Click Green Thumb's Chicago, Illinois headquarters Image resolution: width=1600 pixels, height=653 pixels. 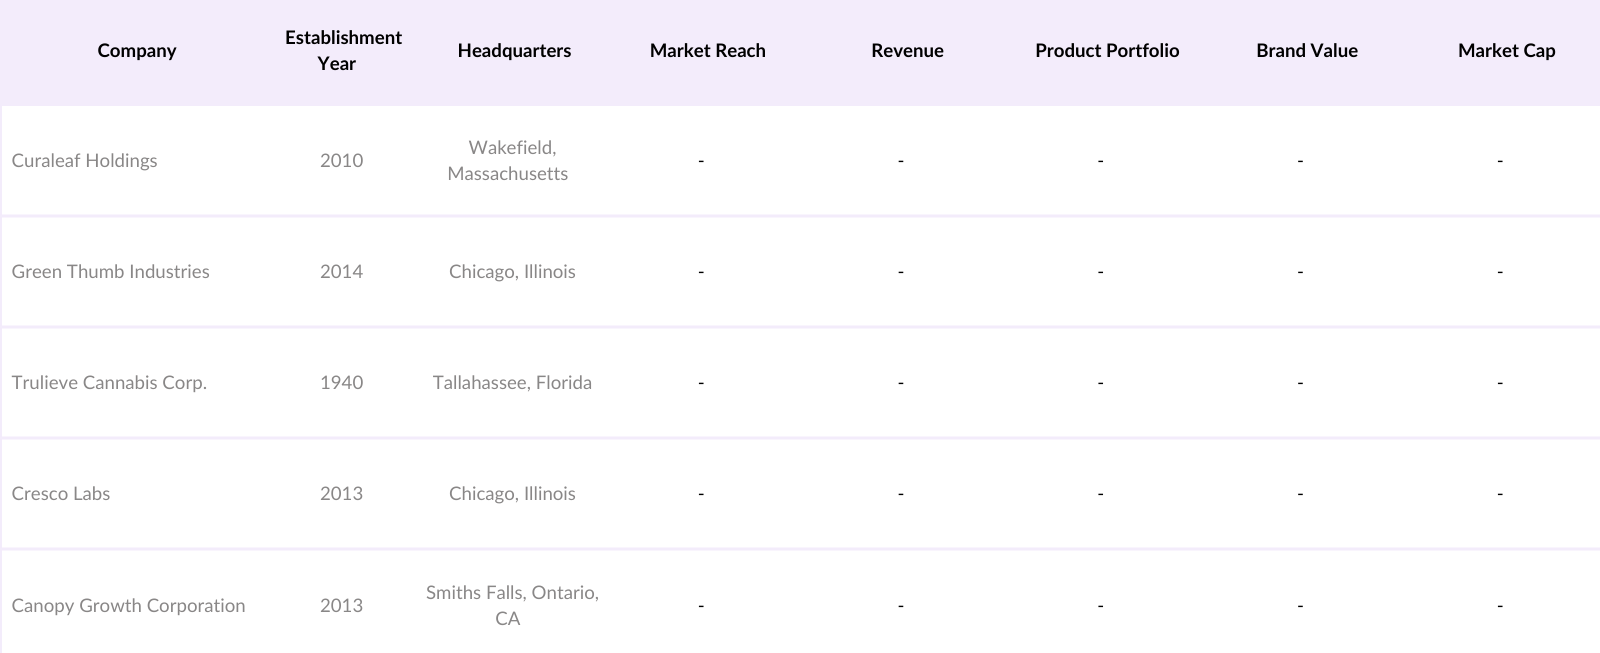(512, 272)
